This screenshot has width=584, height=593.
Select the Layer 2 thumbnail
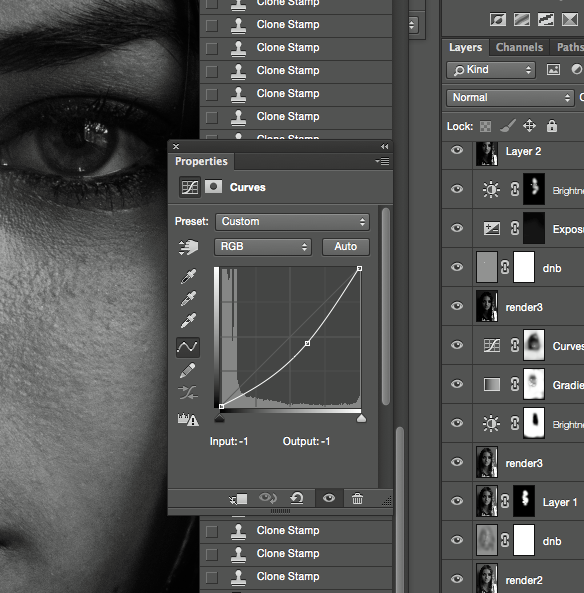pos(486,153)
